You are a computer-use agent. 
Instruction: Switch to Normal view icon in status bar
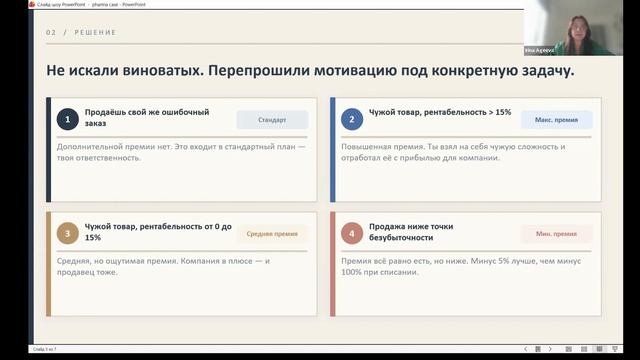(x=569, y=349)
